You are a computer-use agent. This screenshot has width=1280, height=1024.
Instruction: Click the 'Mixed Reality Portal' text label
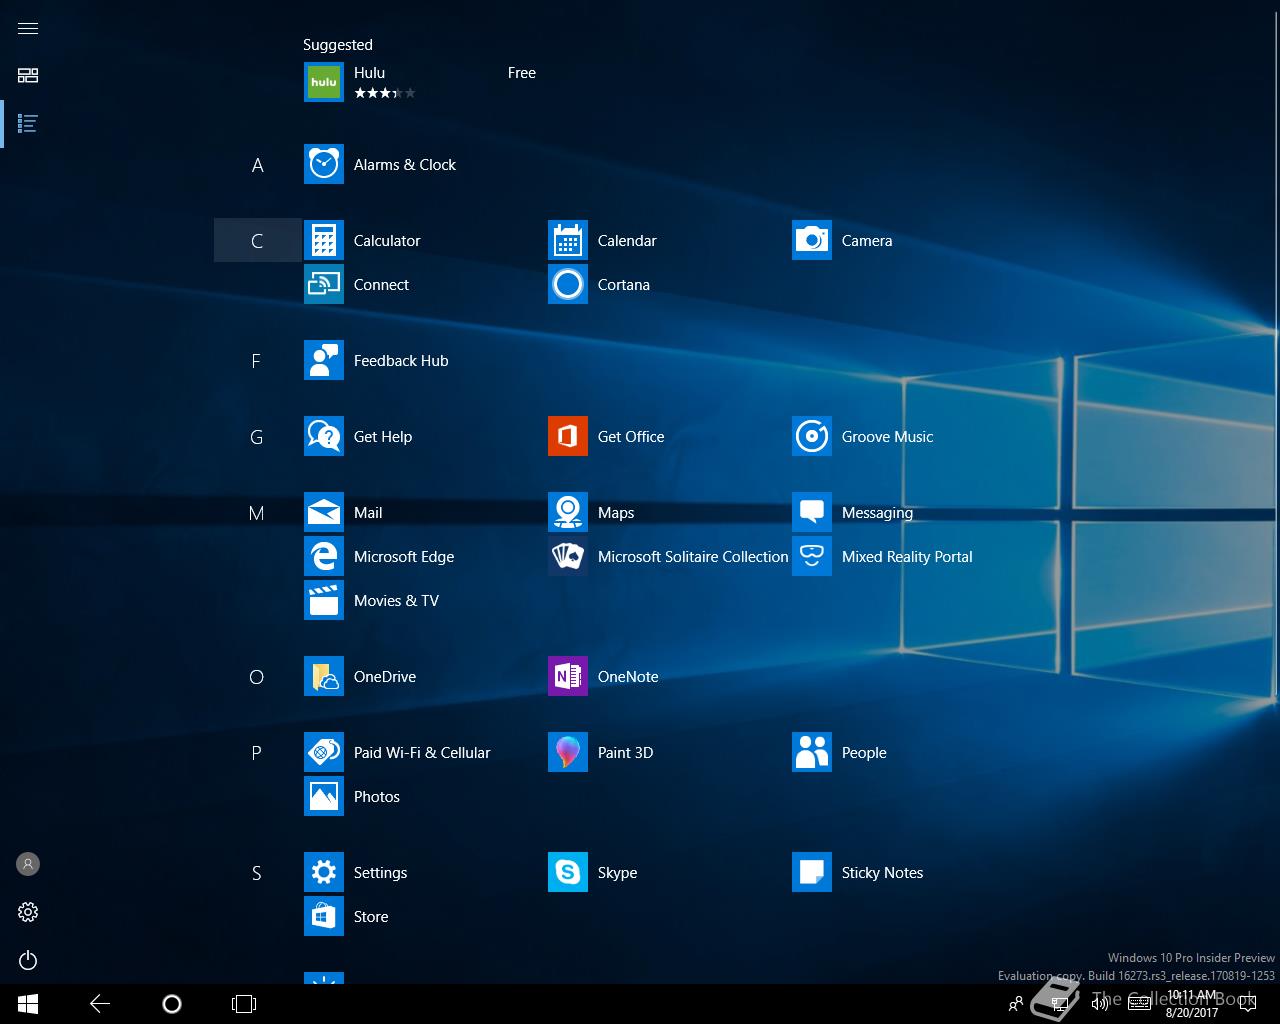(x=907, y=557)
